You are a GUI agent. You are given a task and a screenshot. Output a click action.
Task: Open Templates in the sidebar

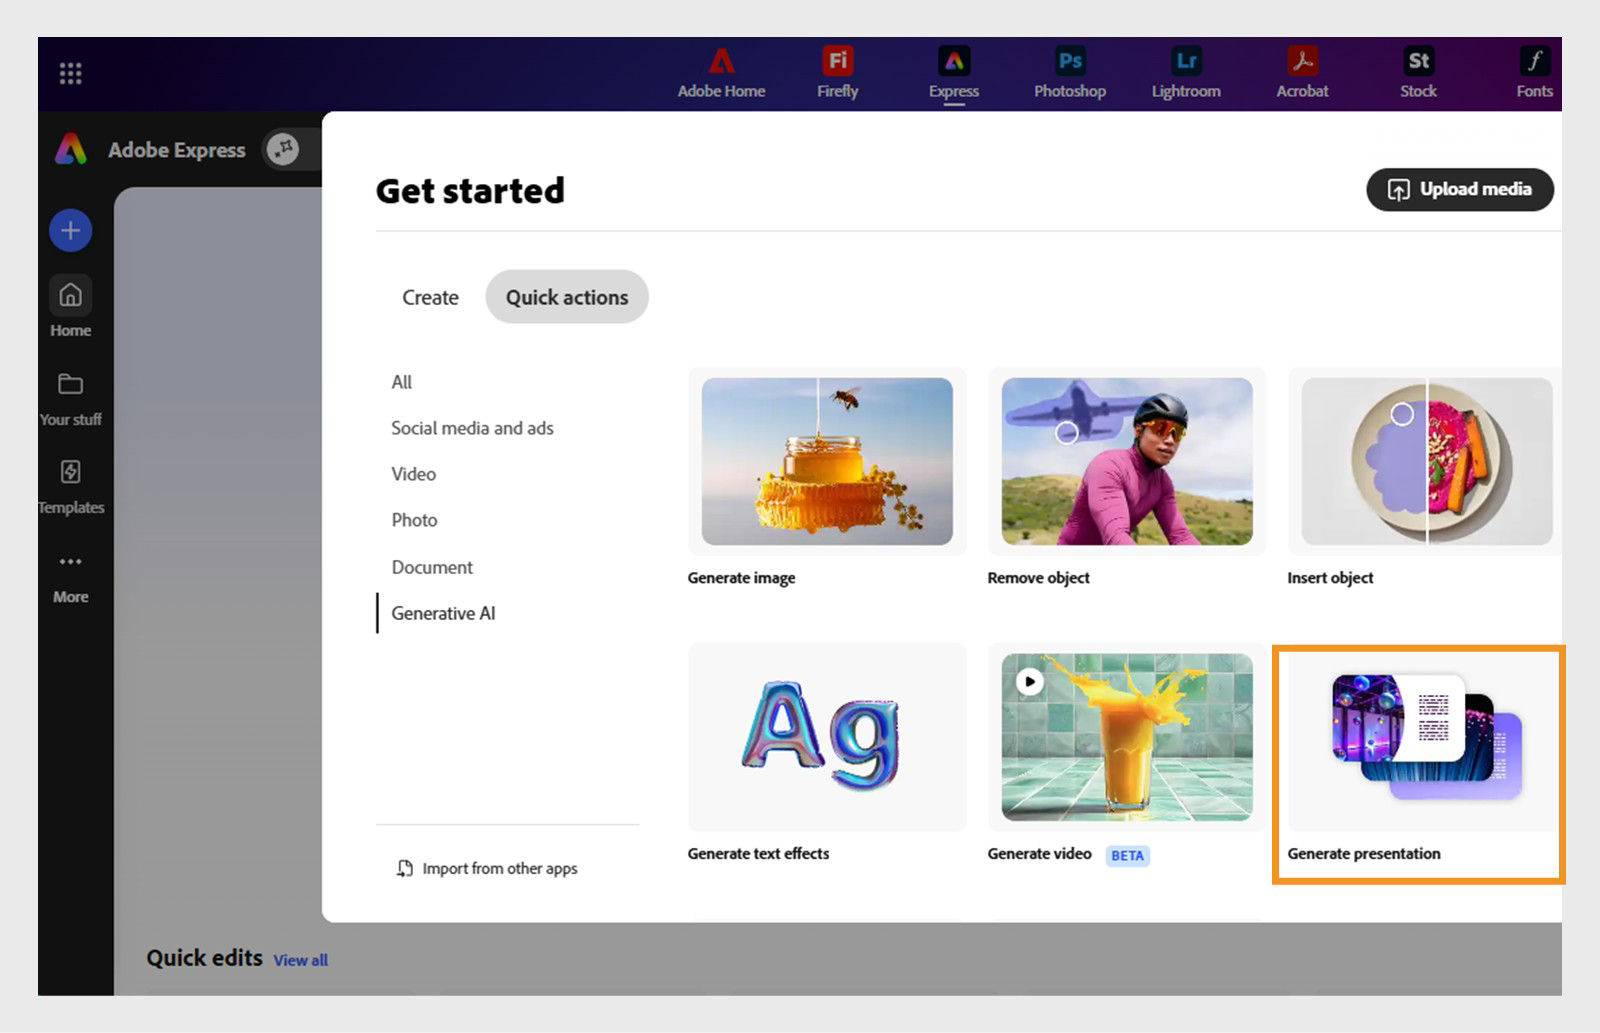pos(70,483)
